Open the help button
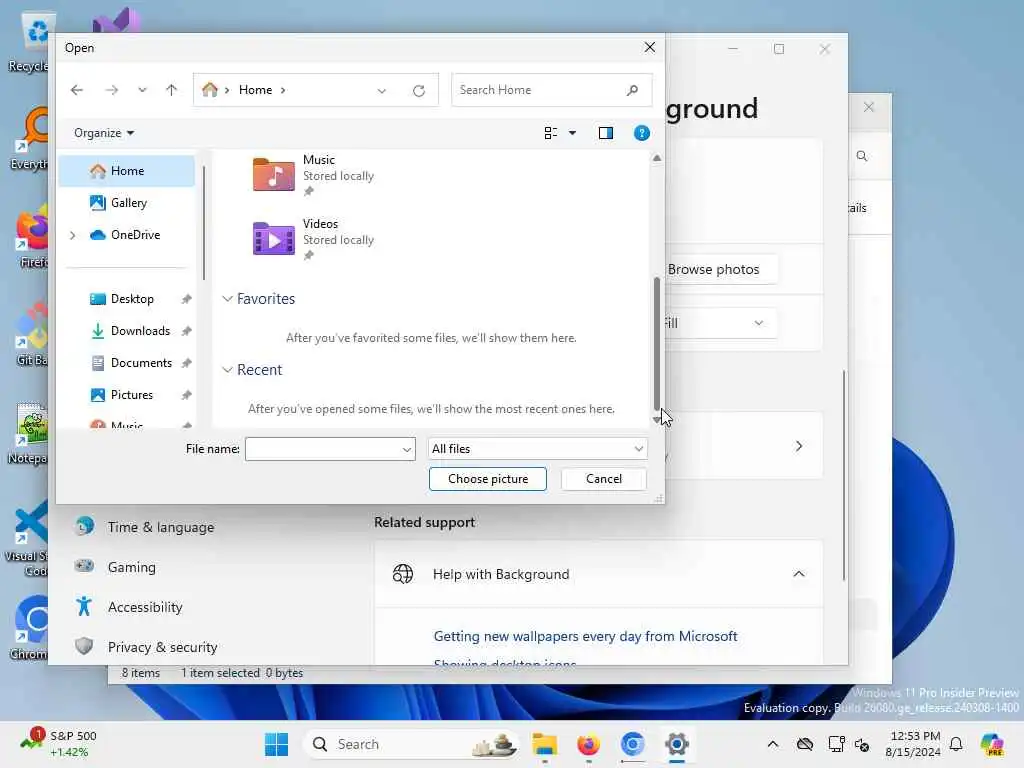Viewport: 1024px width, 768px height. click(641, 133)
